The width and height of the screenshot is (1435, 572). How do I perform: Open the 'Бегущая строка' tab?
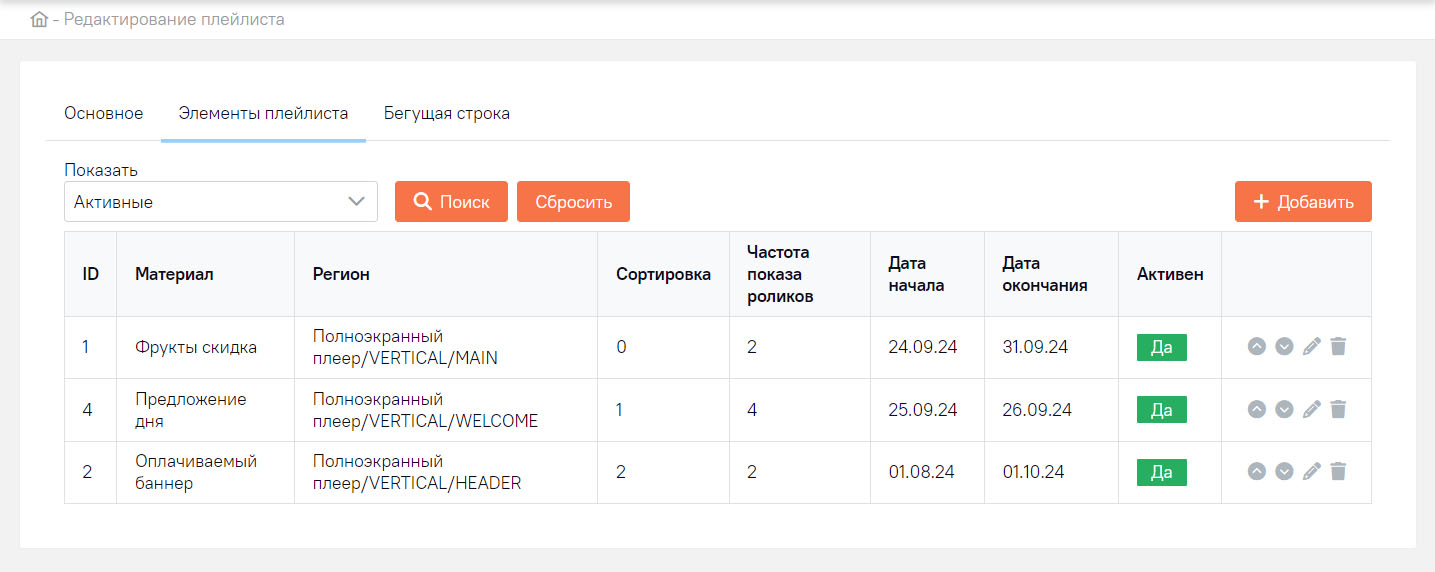[447, 114]
